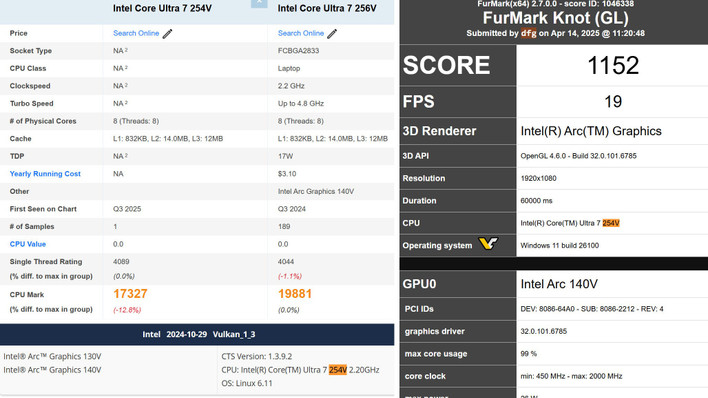The height and width of the screenshot is (398, 708).
Task: Click the FurMark Knot (GL) title
Action: [x=555, y=18]
